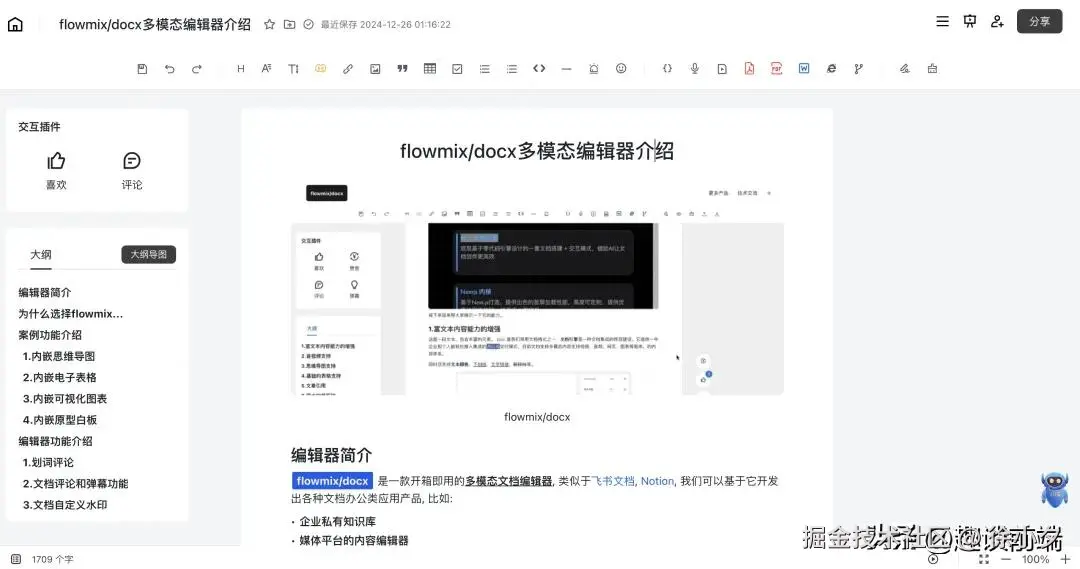Viewport: 1080px width, 569px height.
Task: Insert a hyperlink via the link icon
Action: [x=348, y=69]
